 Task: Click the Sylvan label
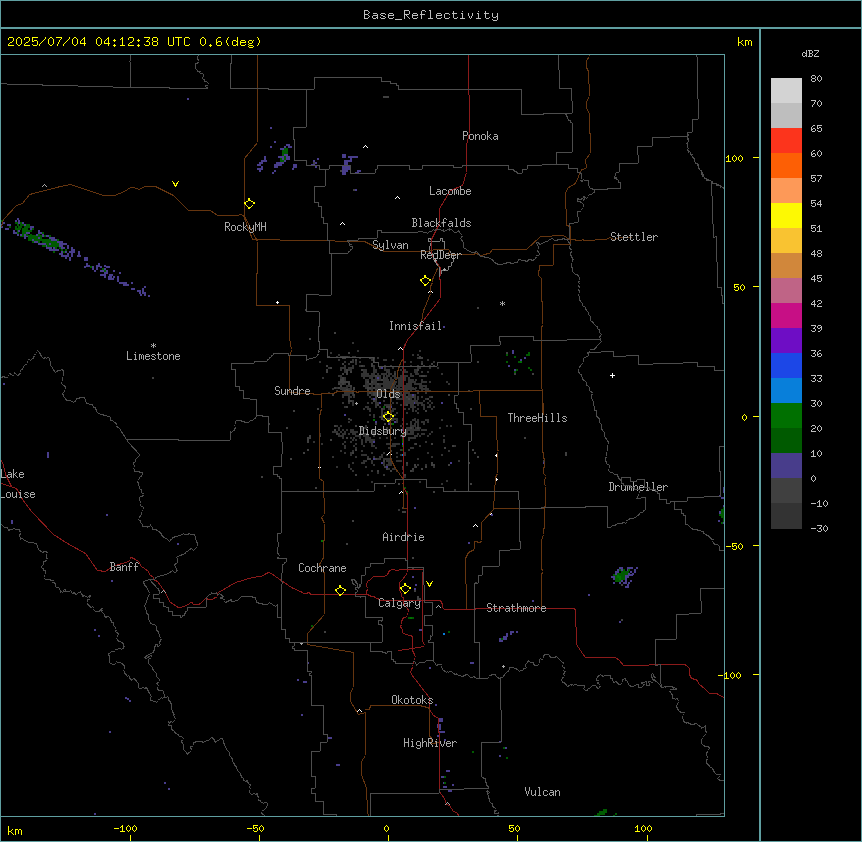(x=390, y=245)
